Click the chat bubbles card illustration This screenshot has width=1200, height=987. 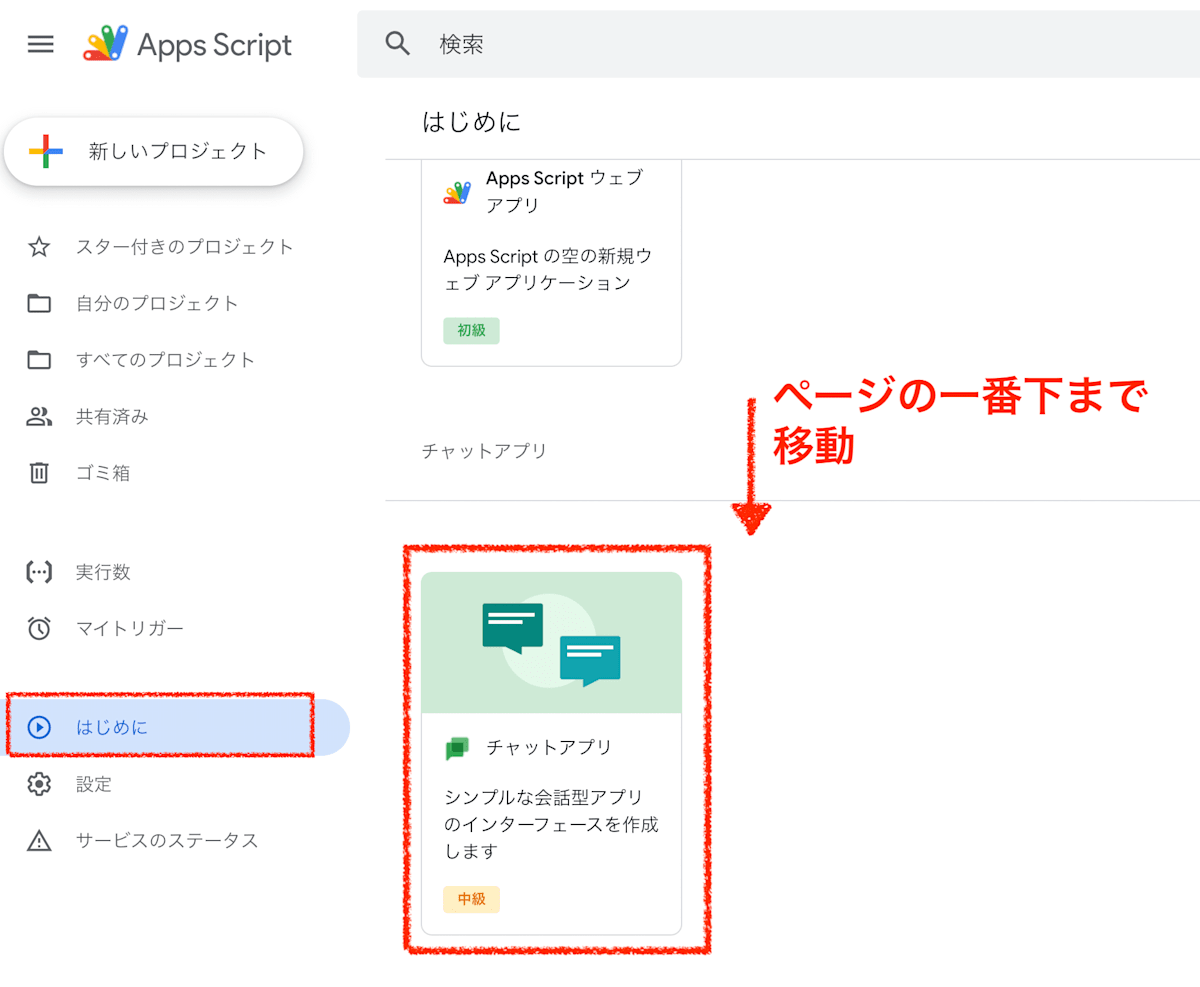(x=551, y=643)
